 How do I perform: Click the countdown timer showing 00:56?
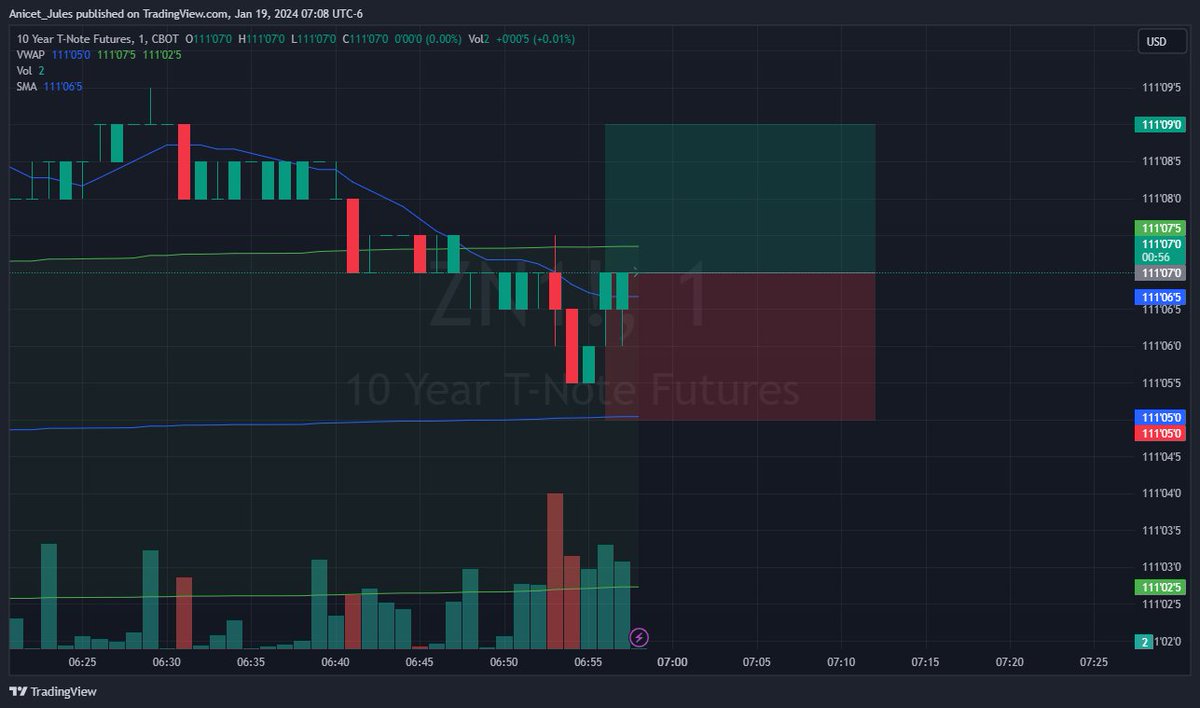[x=1158, y=257]
